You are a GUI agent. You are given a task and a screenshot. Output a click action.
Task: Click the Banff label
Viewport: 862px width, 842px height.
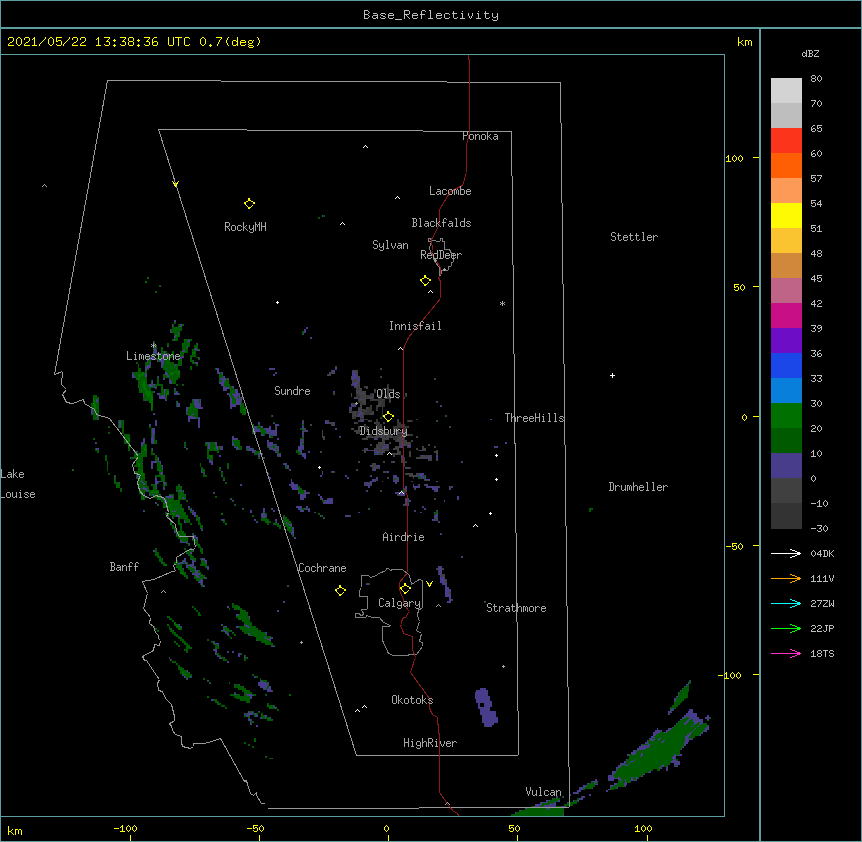coord(124,567)
